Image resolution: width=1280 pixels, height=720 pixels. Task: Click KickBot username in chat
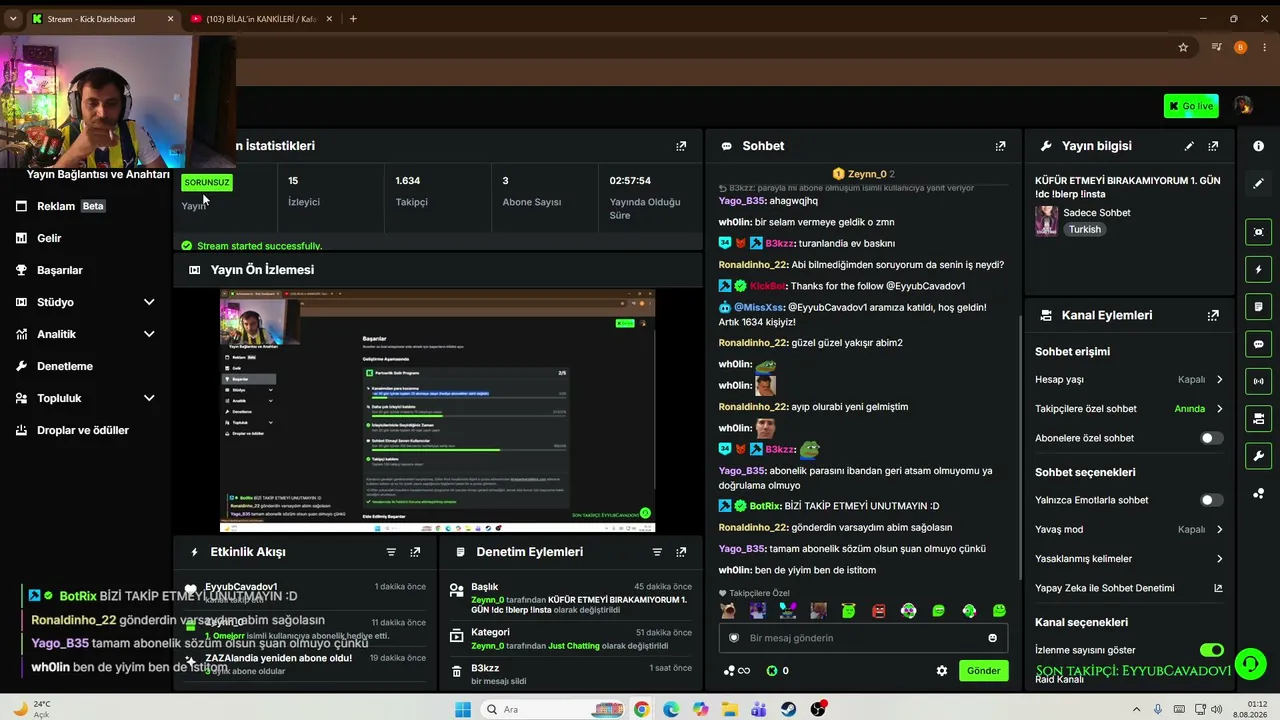pos(768,286)
